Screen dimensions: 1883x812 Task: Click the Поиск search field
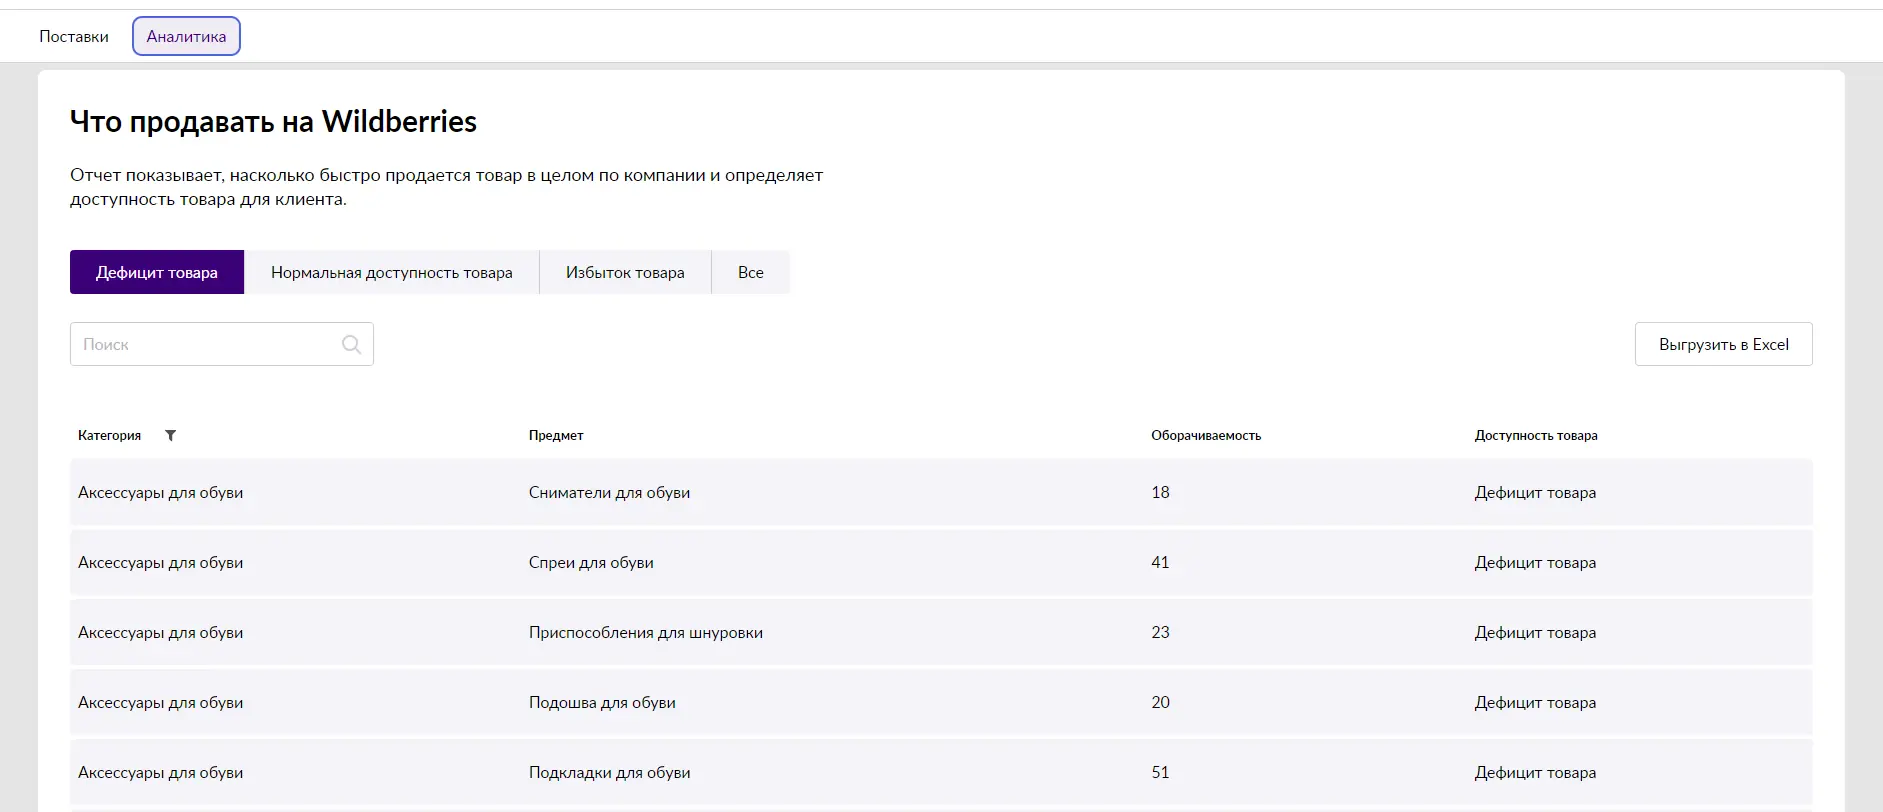pos(222,344)
